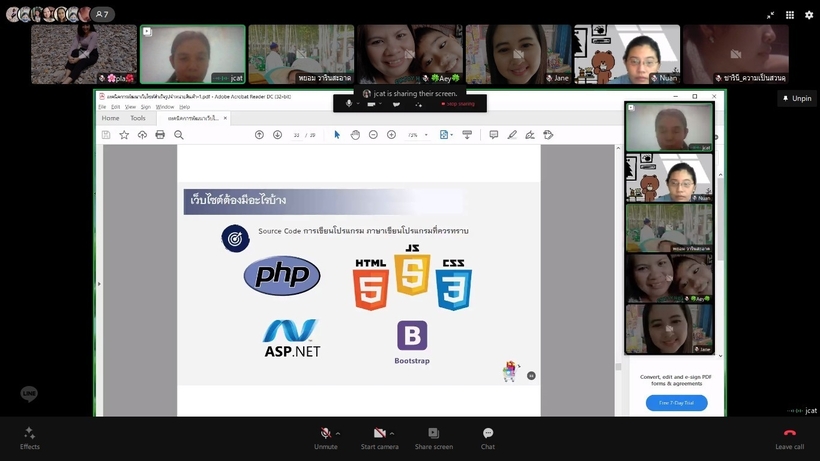Toggle microphone in the screen sharing bar
This screenshot has width=820, height=461.
349,103
